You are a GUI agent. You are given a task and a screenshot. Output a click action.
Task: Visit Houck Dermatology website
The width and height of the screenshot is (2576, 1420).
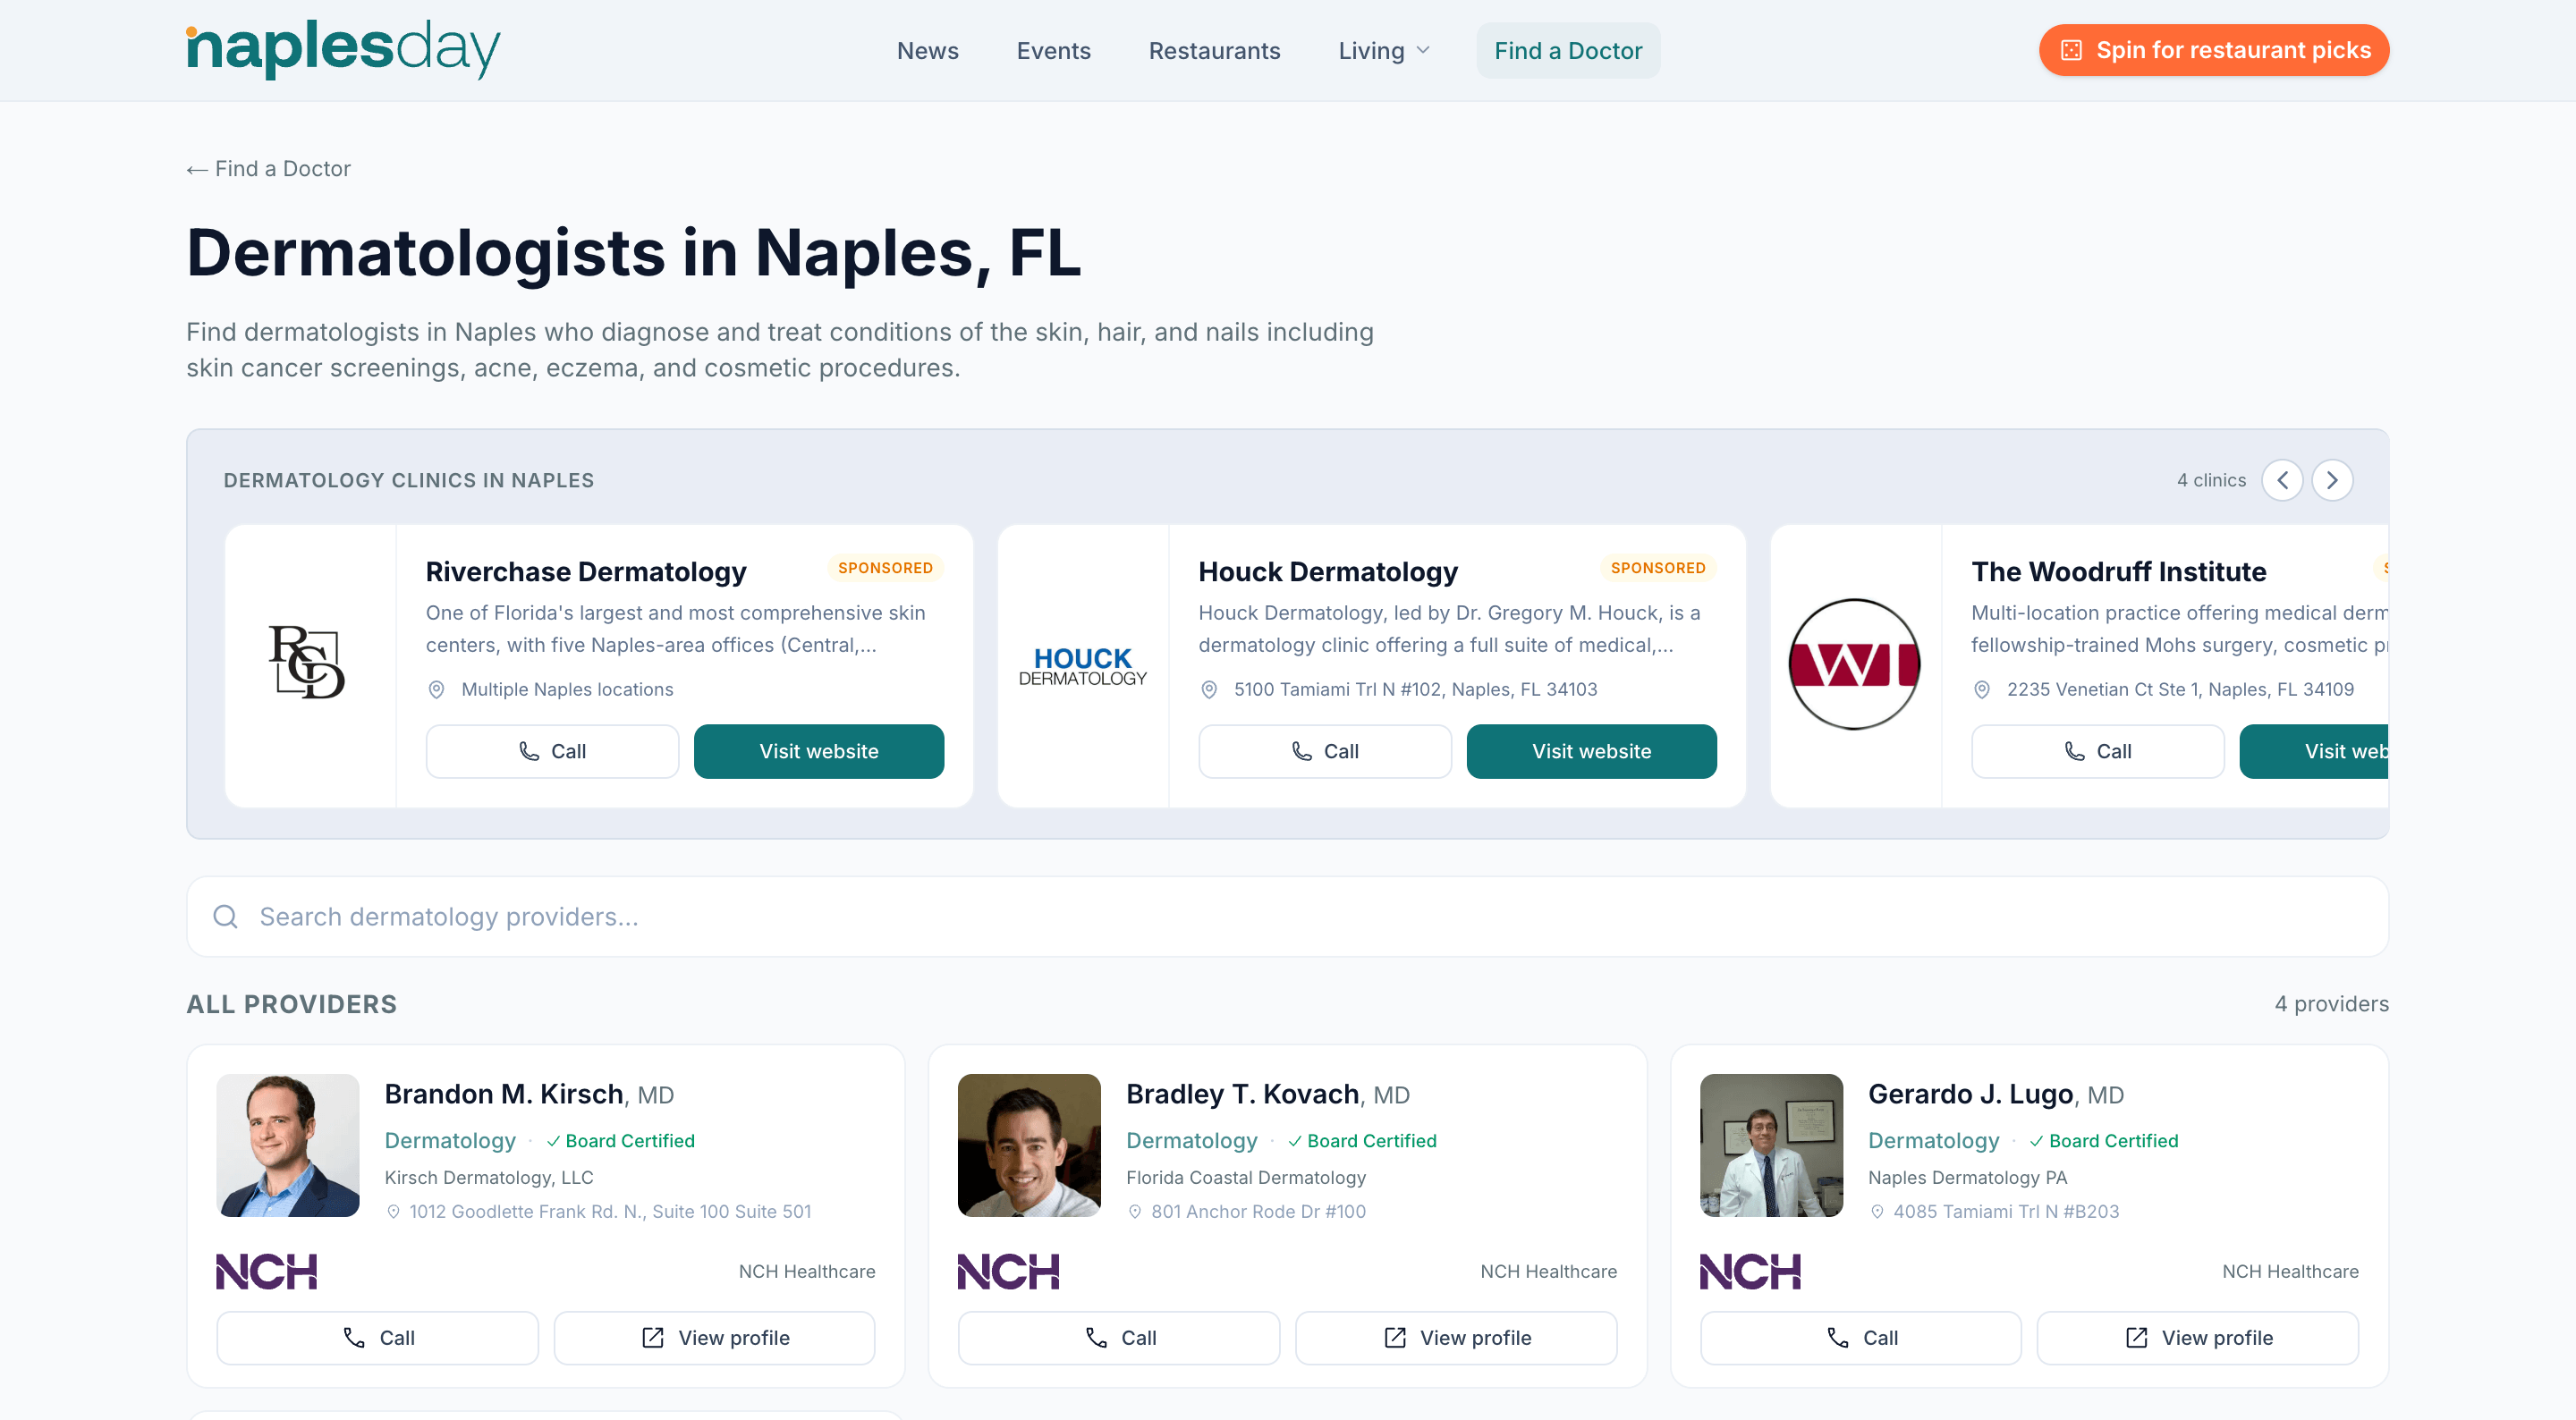pyautogui.click(x=1592, y=751)
